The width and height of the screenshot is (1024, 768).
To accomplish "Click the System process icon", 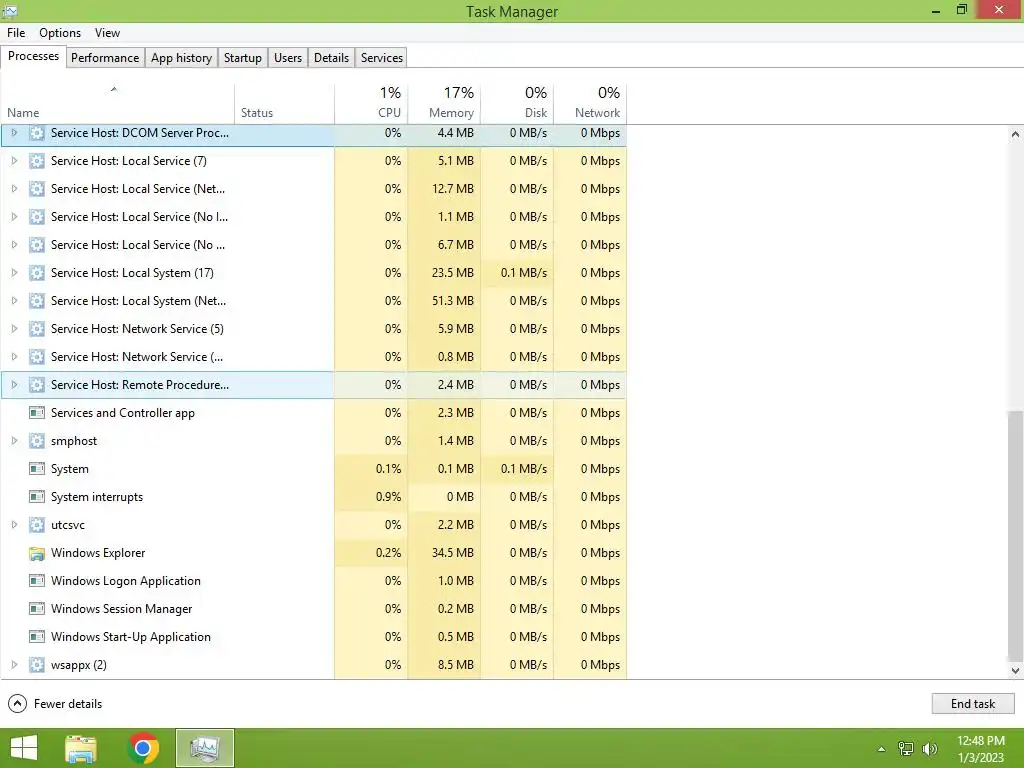I will (x=37, y=469).
